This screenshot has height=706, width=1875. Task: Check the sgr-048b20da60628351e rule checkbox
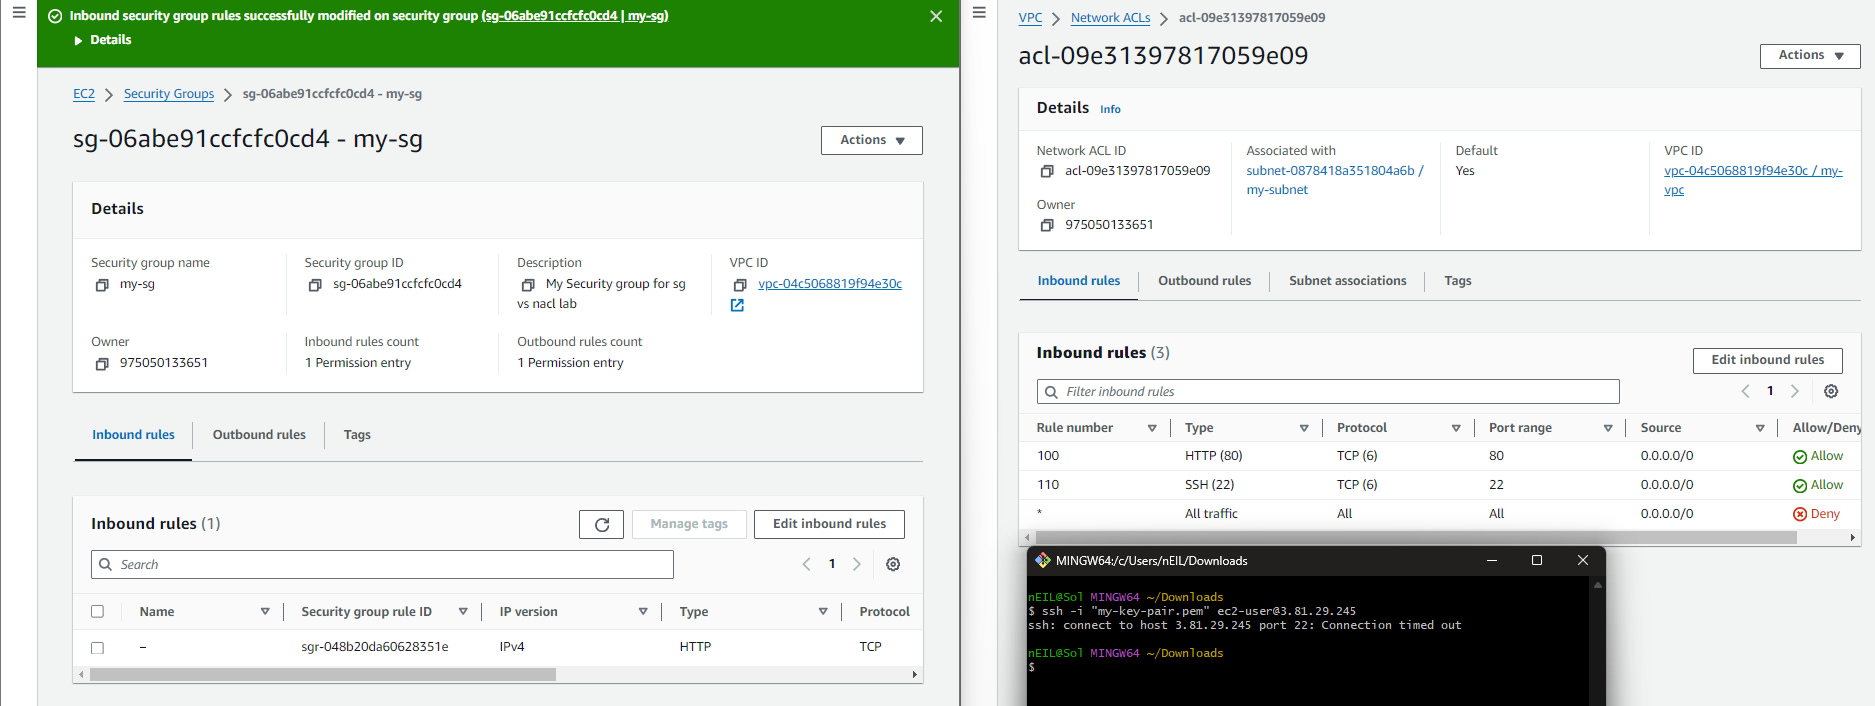tap(97, 647)
